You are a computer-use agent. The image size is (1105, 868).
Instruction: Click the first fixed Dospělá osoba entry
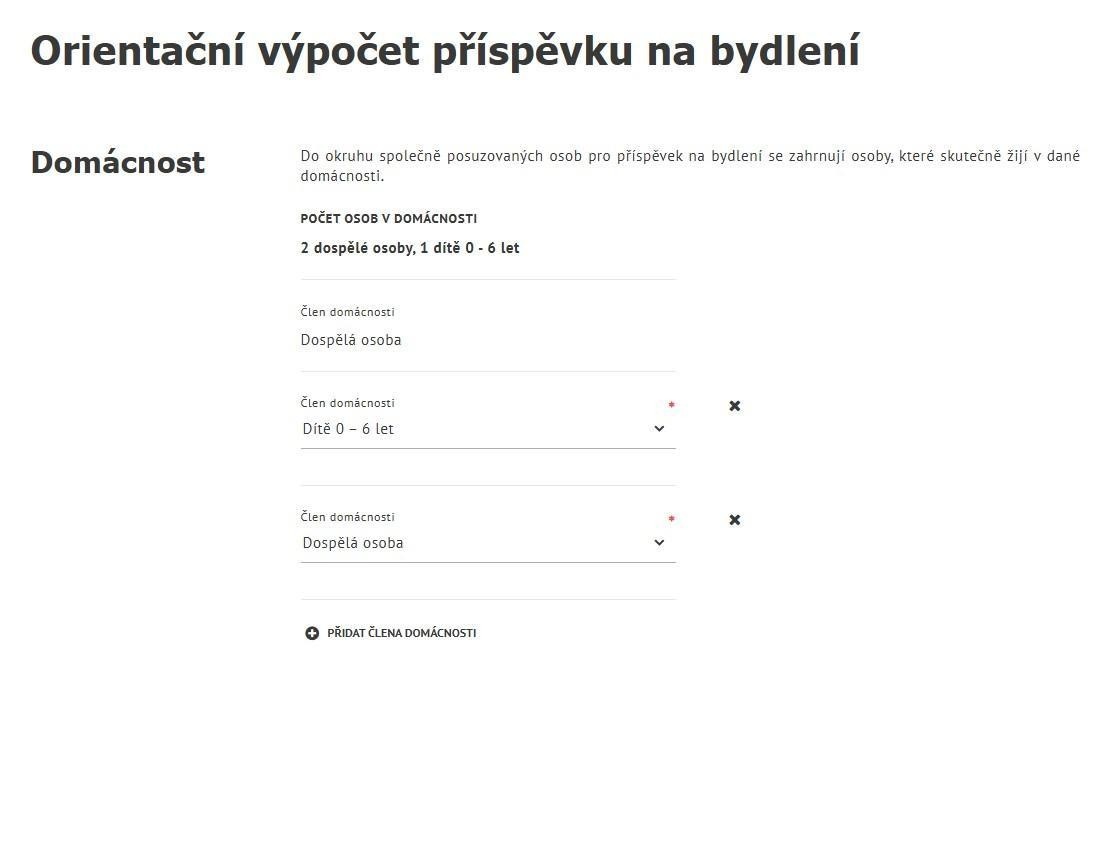click(351, 340)
